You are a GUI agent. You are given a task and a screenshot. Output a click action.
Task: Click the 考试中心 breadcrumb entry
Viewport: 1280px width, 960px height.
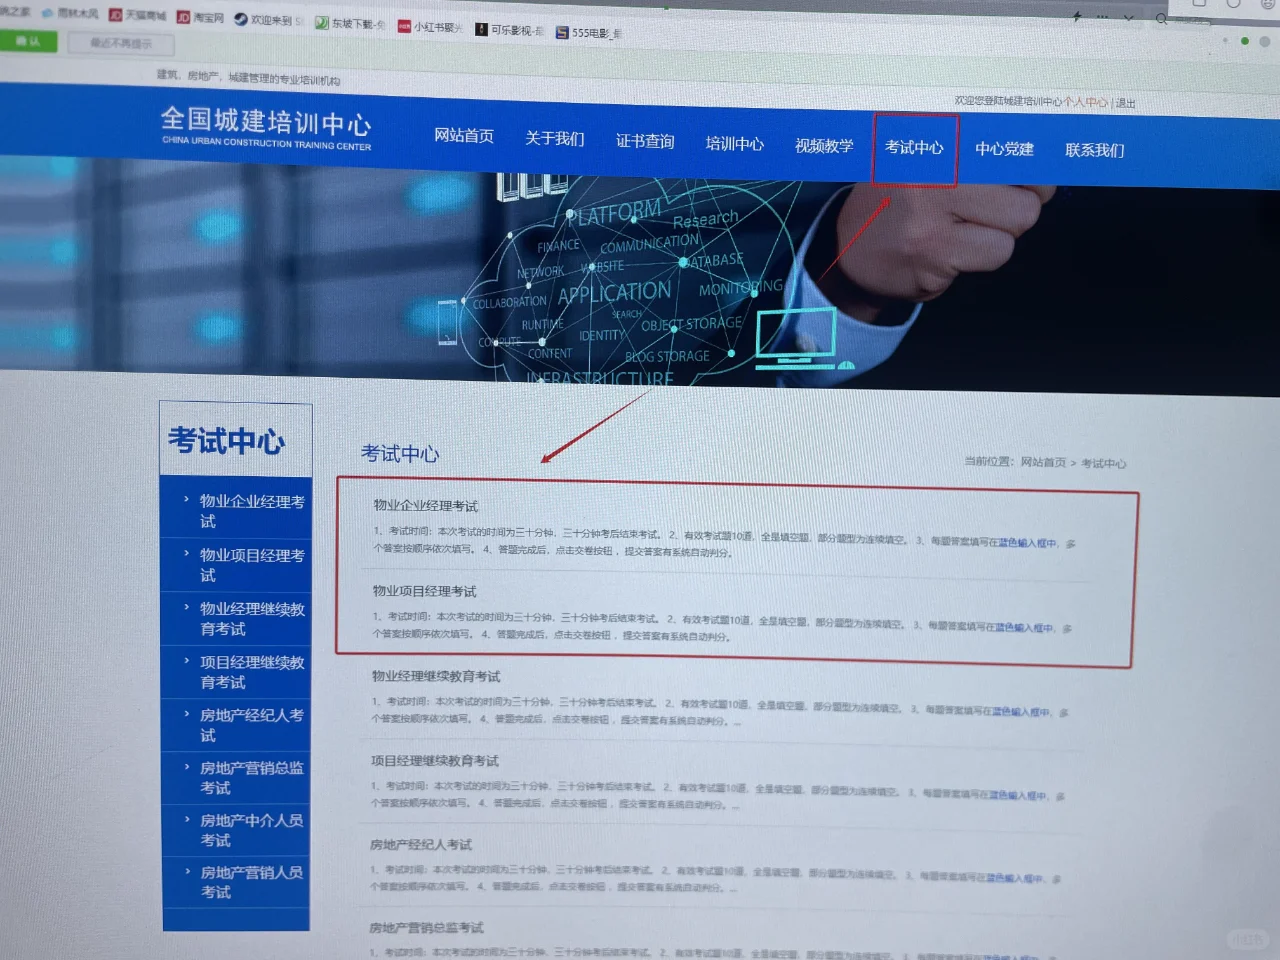[x=1103, y=463]
